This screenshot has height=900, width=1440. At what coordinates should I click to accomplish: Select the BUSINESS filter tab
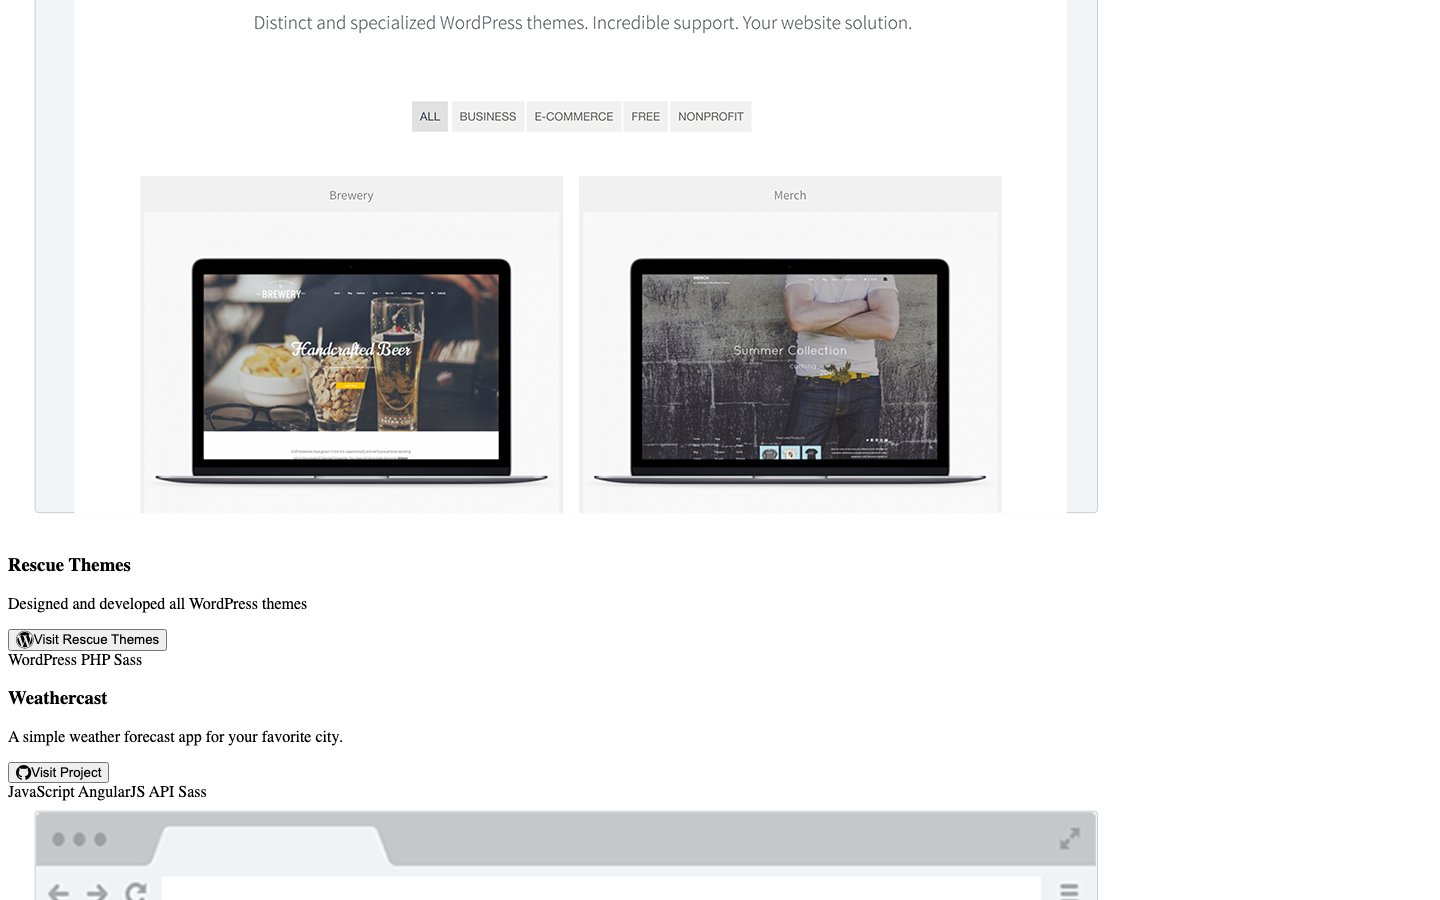488,117
